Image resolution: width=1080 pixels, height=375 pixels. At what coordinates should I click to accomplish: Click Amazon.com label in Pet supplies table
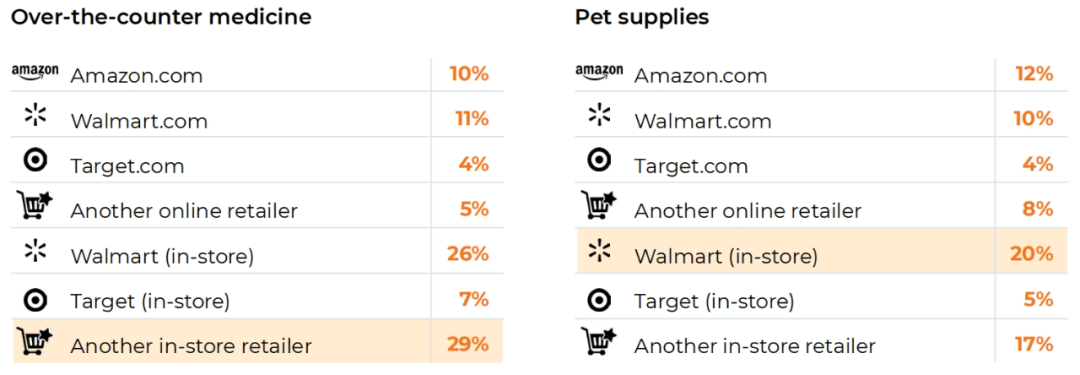[x=700, y=76]
